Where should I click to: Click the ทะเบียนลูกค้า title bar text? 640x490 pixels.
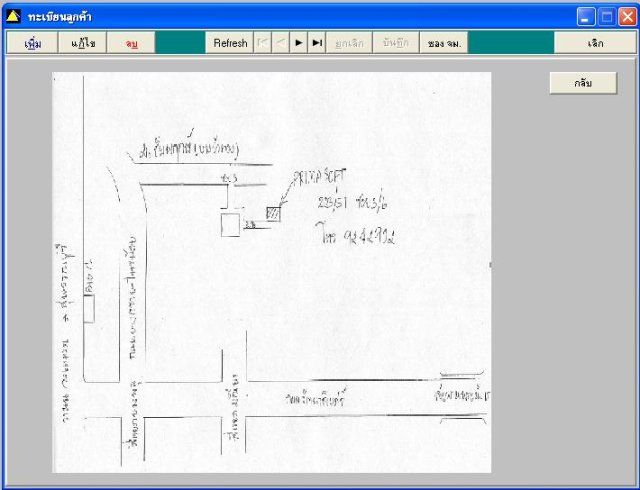60,17
